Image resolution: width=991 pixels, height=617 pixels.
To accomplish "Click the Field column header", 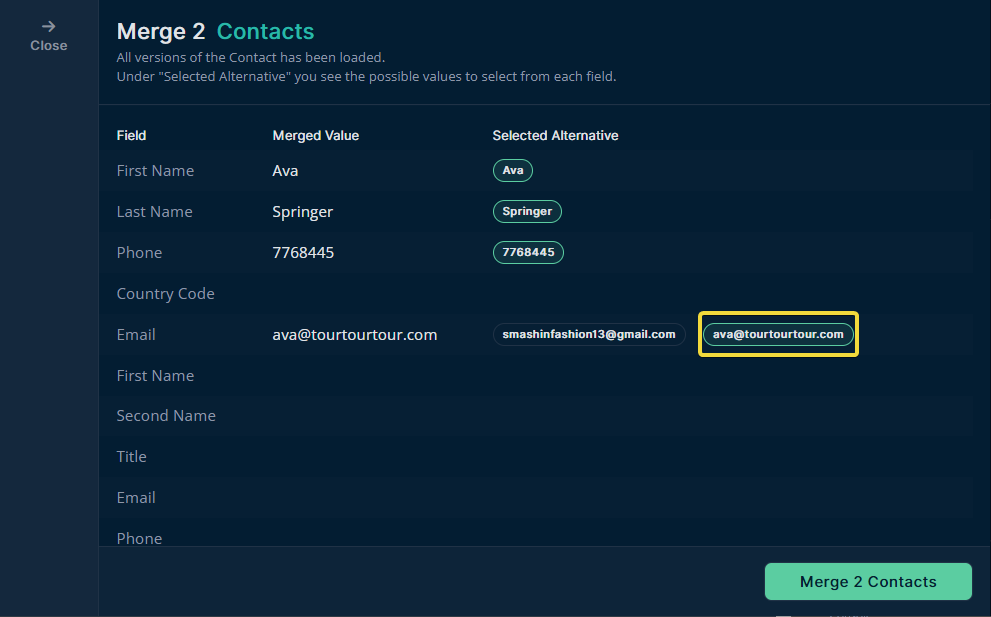I will click(x=131, y=135).
